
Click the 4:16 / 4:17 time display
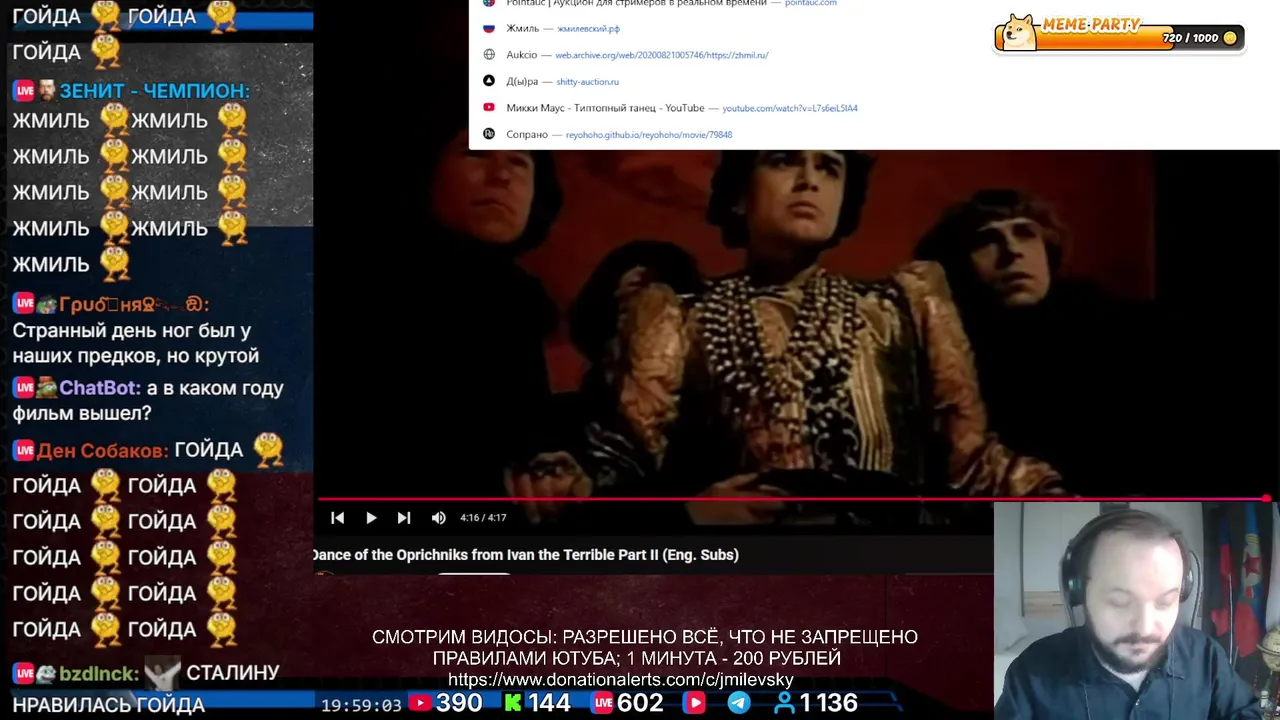click(x=483, y=517)
